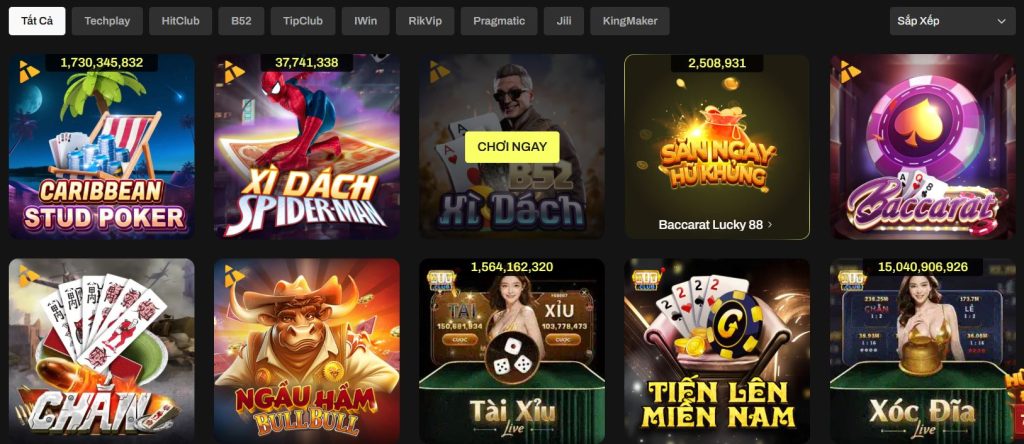Screen dimensions: 1024x444
Task: Click the HitClub badge on the Xóc Đĩa Live tile
Action: pos(850,278)
